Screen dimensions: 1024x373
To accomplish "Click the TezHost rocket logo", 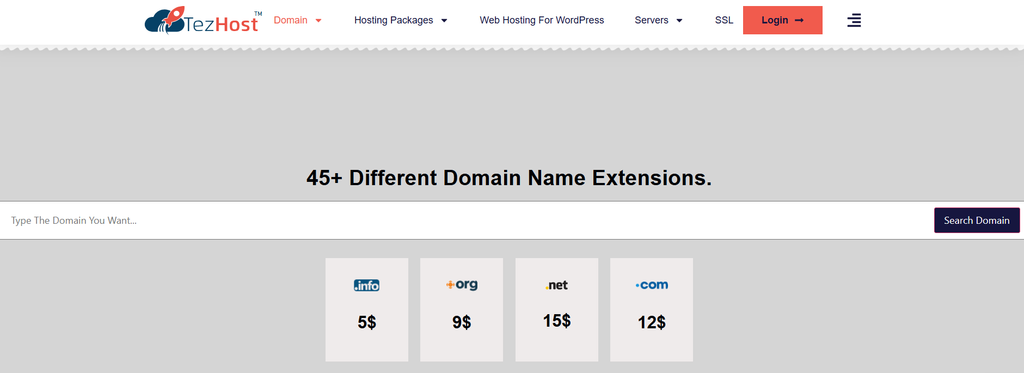I will click(x=203, y=20).
